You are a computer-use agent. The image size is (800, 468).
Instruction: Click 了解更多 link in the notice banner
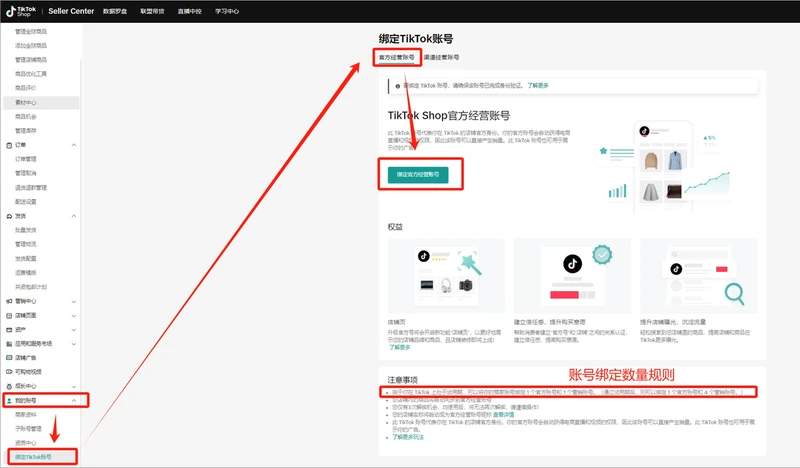[x=537, y=86]
